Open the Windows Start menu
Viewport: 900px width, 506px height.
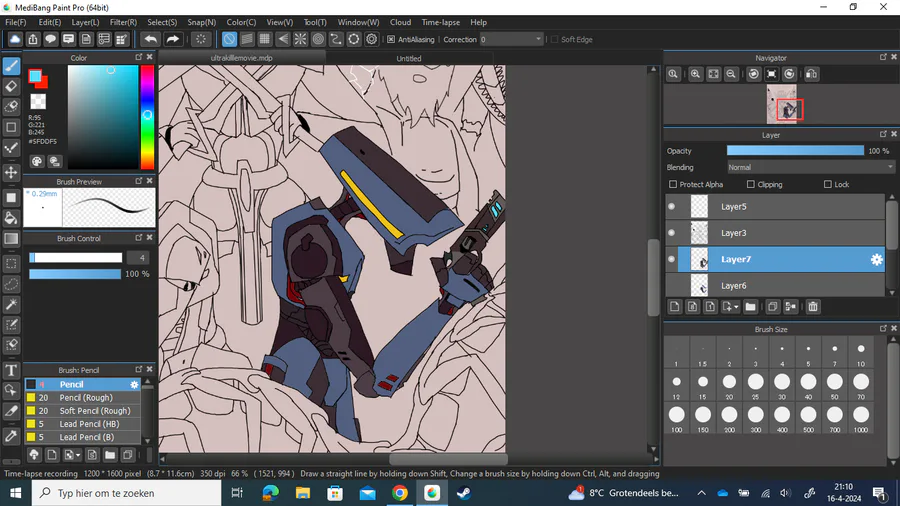[x=15, y=493]
